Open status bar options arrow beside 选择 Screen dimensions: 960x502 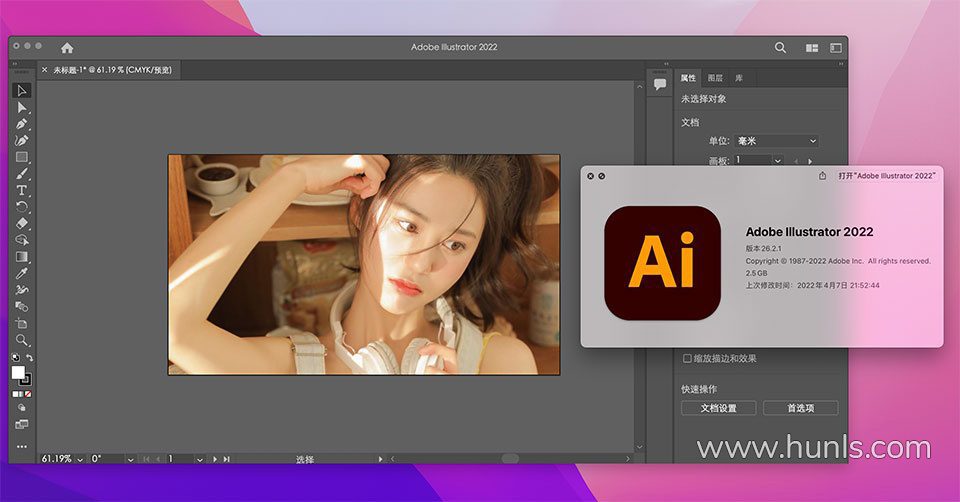[x=380, y=459]
